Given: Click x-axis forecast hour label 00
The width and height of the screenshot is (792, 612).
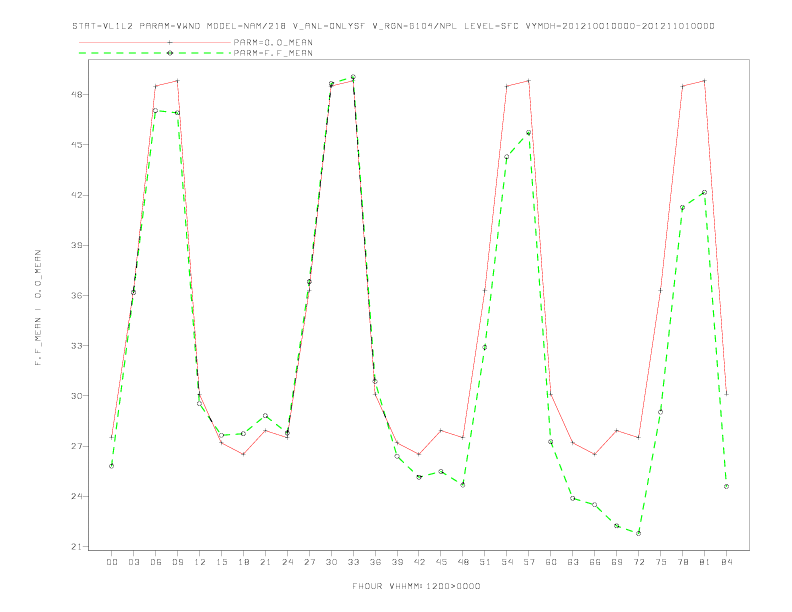Looking at the screenshot, I should pos(112,562).
